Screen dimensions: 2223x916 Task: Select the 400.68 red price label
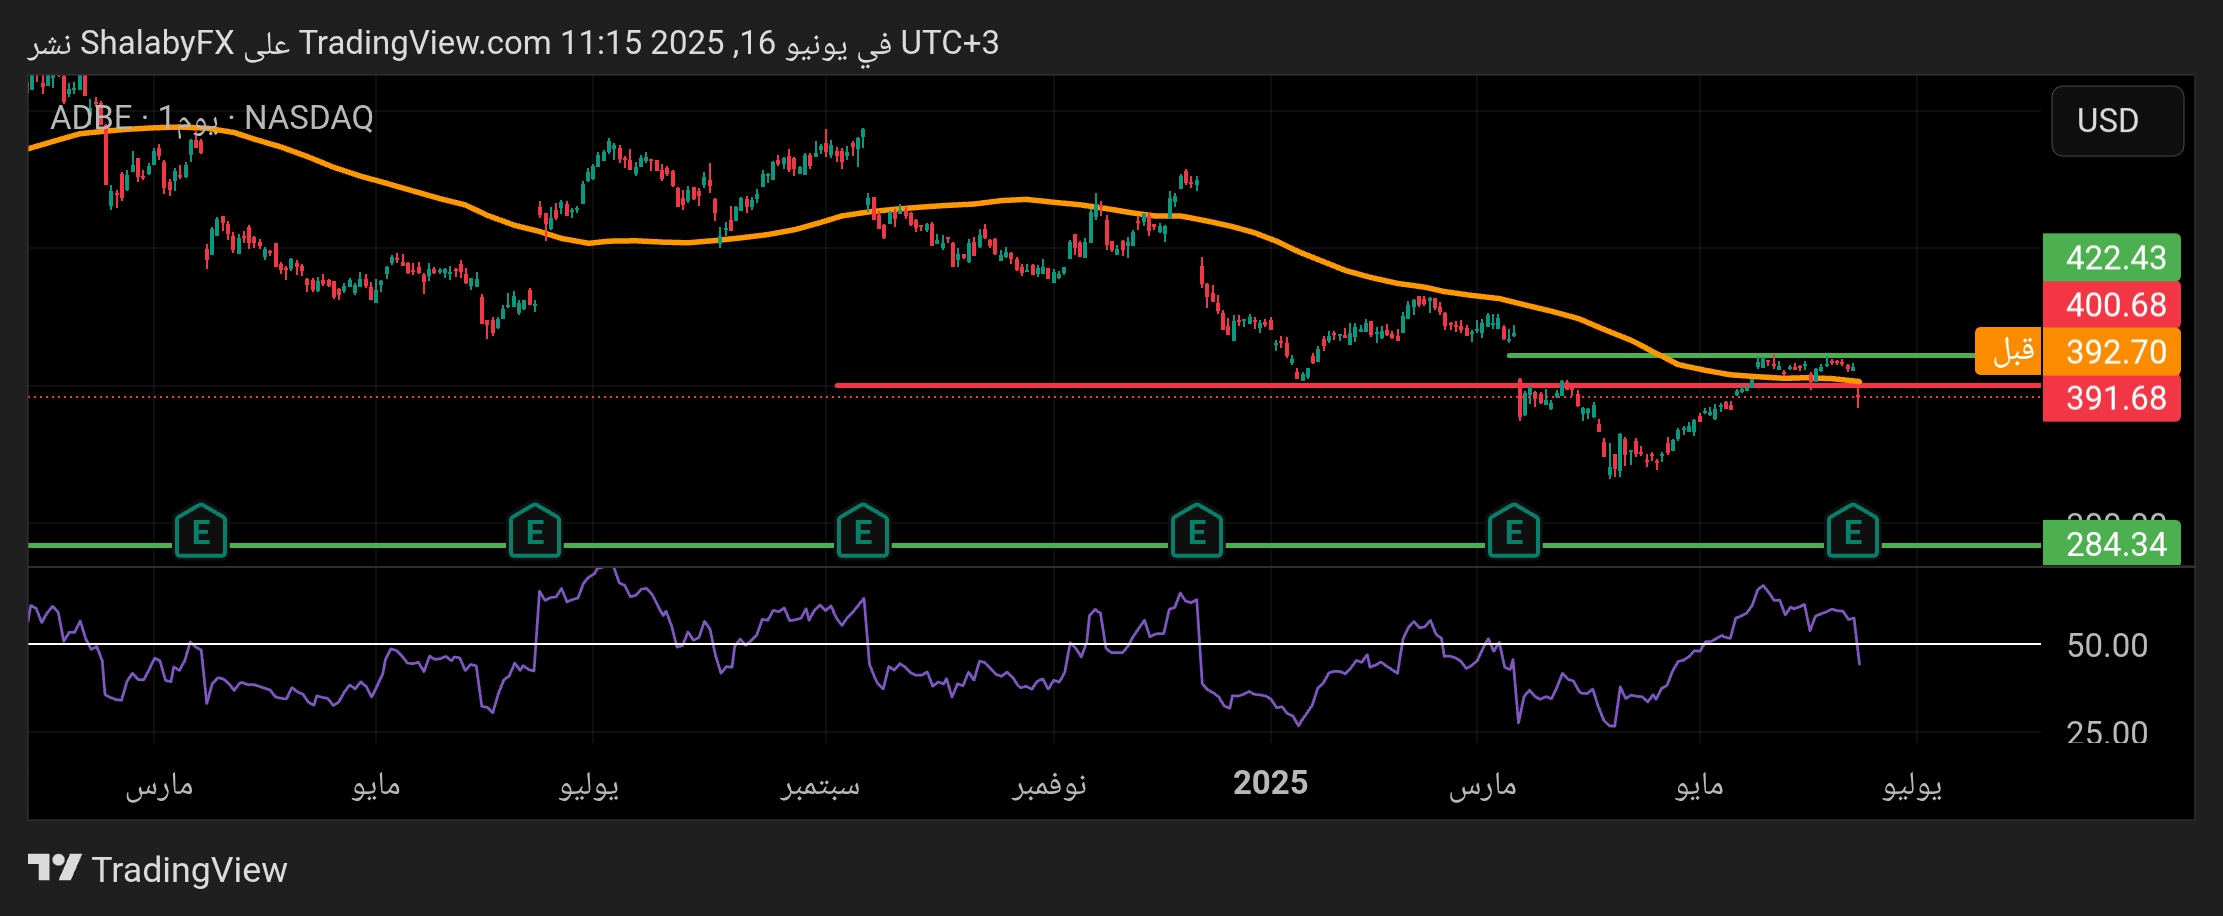(2111, 305)
